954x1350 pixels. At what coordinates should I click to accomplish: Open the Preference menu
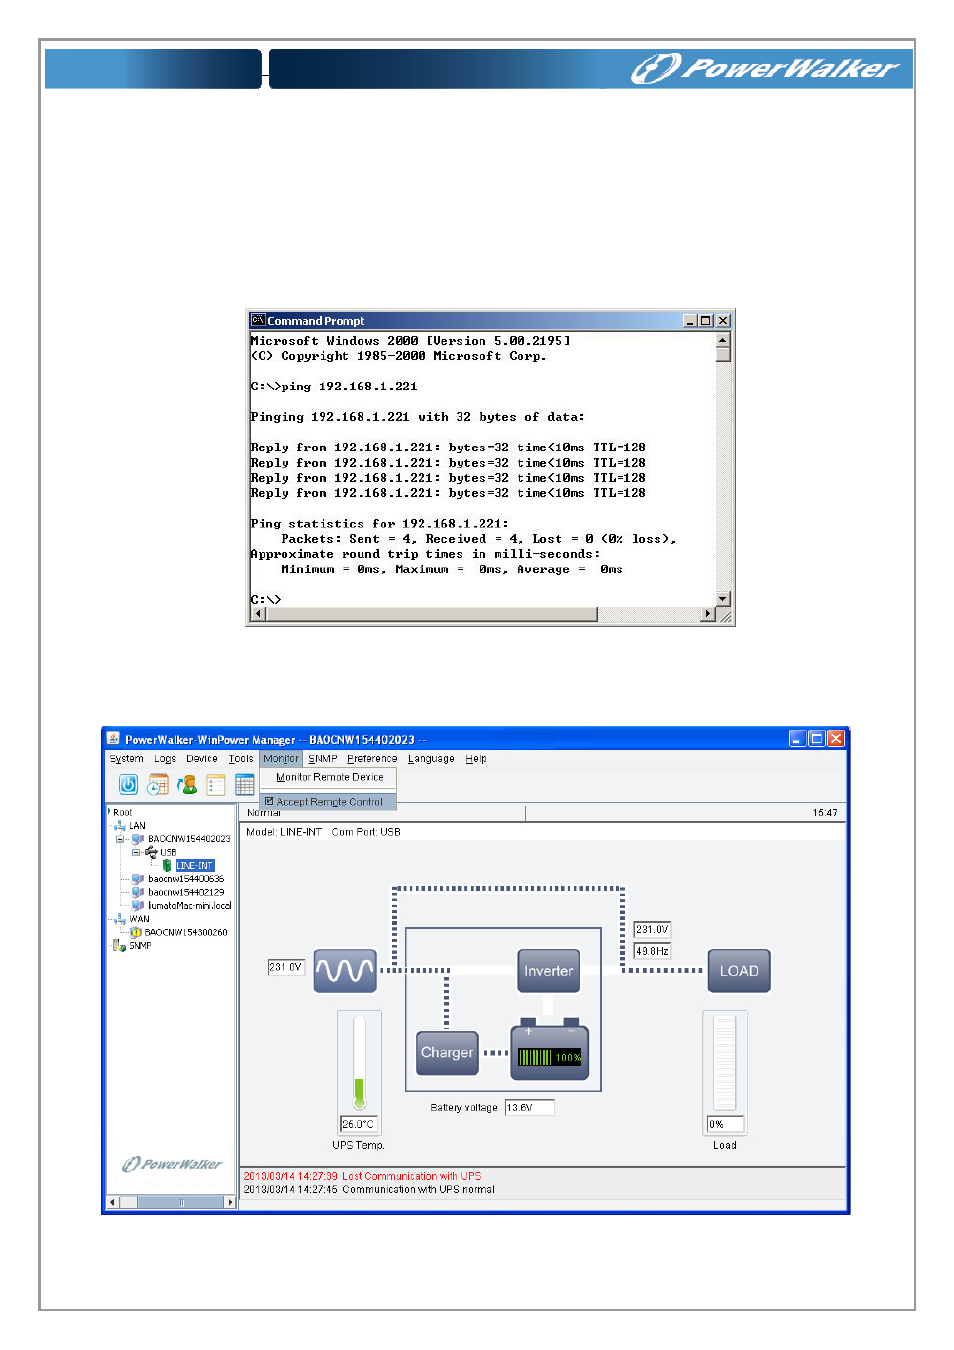coord(372,759)
